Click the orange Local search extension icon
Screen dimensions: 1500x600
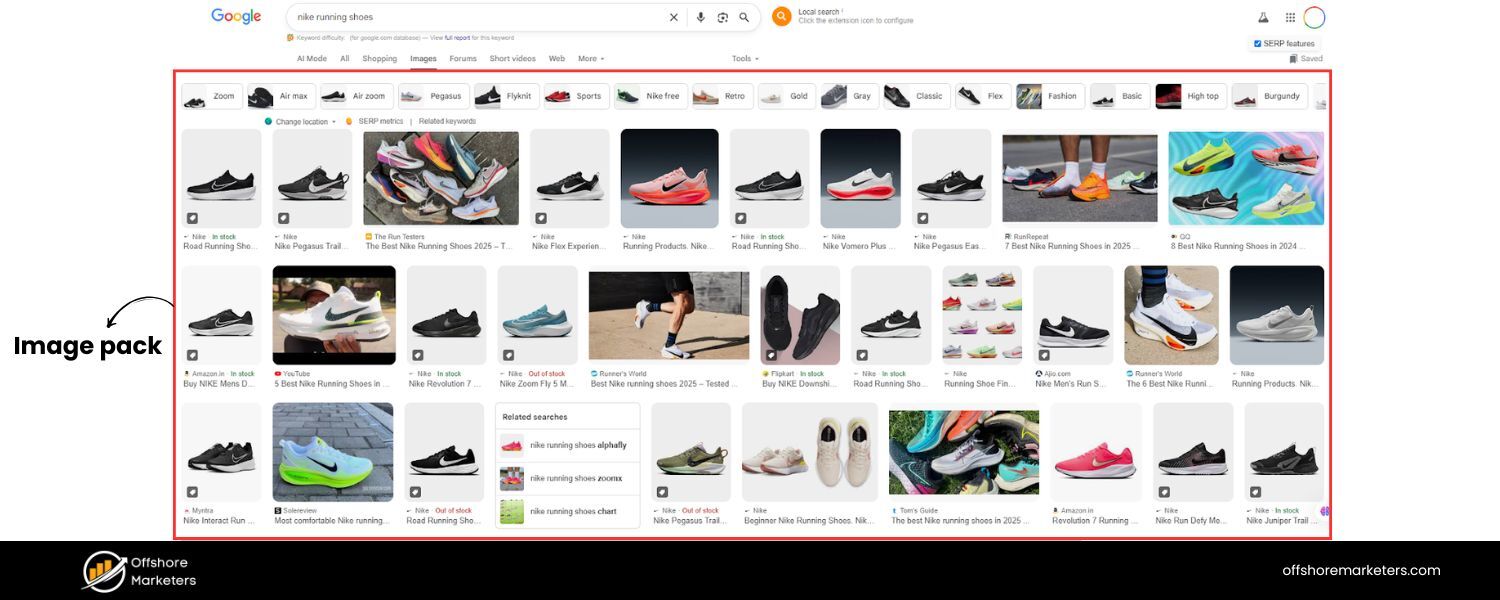[x=781, y=16]
